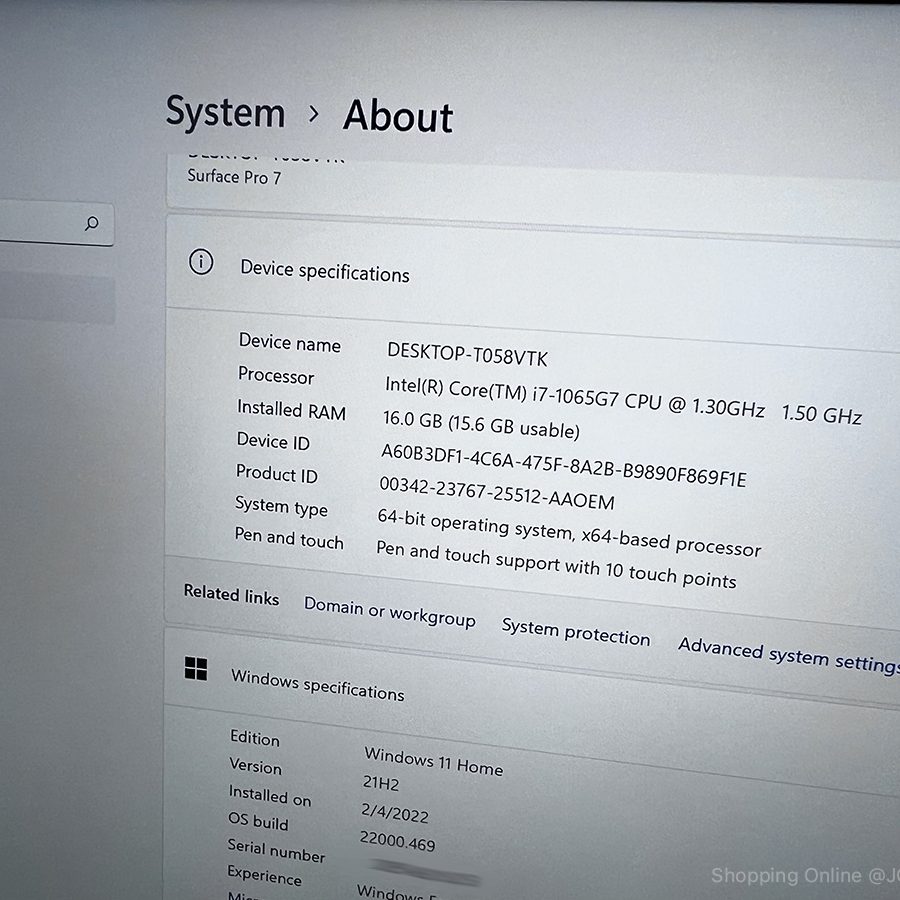The image size is (900, 900).
Task: Select Surface Pro 7 model text
Action: (x=234, y=177)
